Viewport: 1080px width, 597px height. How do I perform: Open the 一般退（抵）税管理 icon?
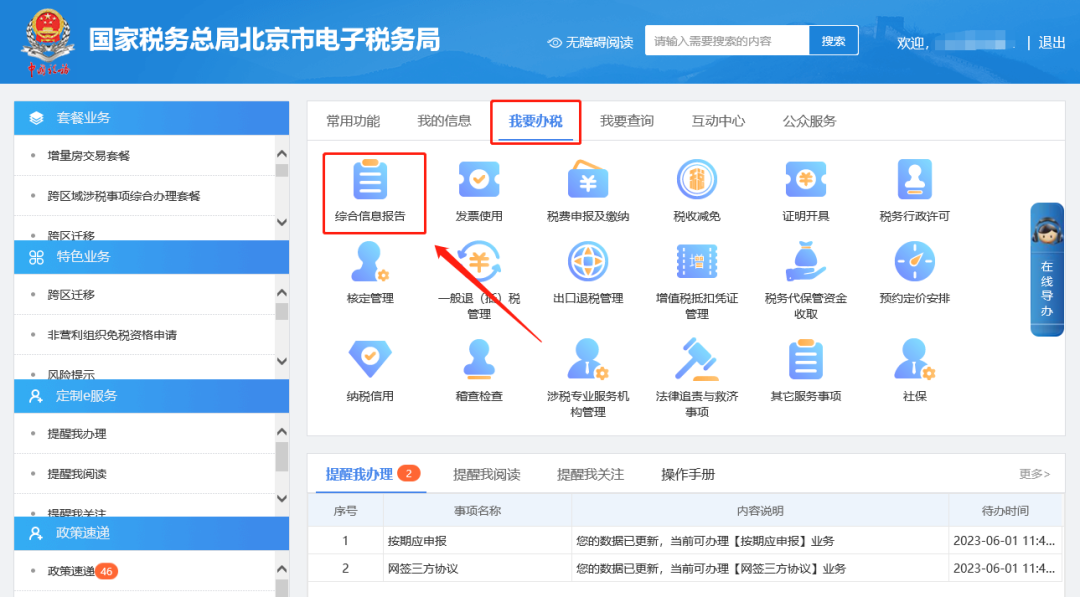[x=479, y=262]
